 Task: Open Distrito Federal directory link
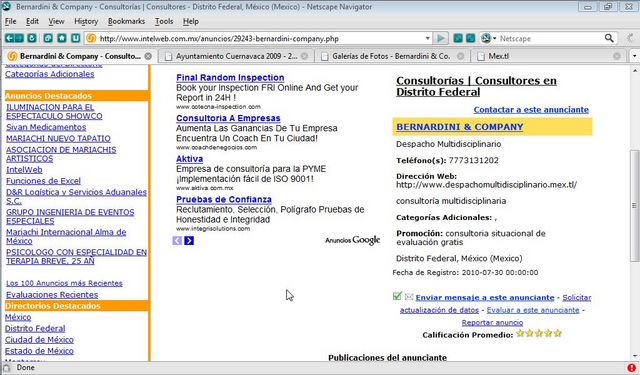pyautogui.click(x=35, y=328)
